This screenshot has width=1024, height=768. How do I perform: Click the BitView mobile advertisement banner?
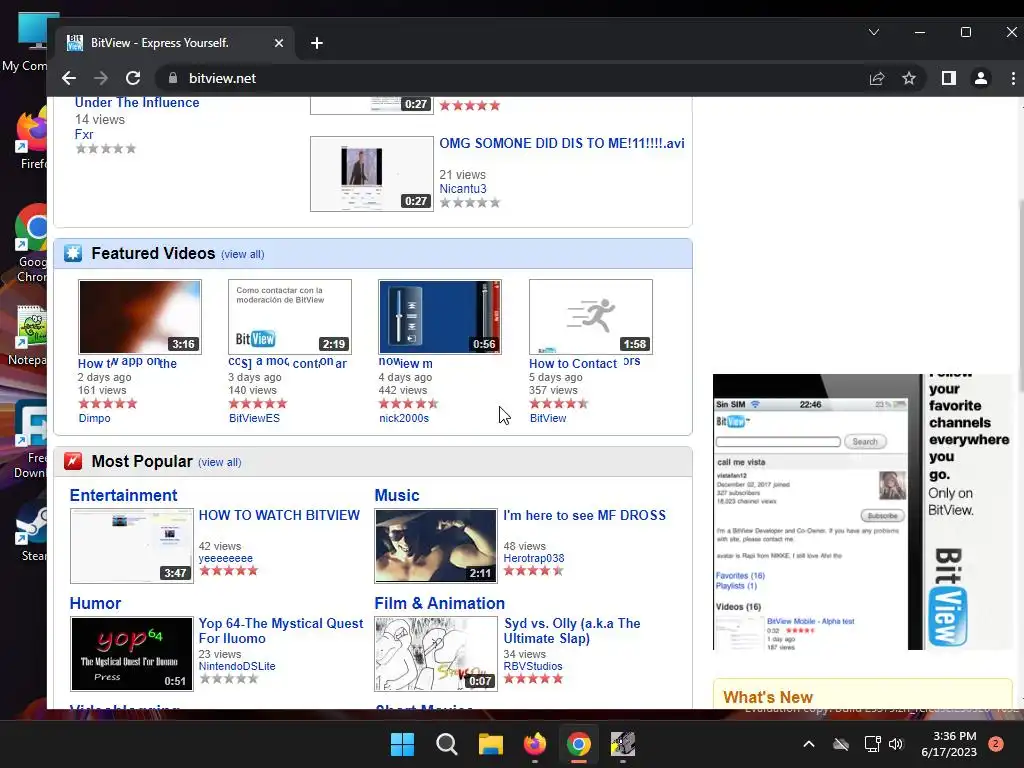pos(863,511)
